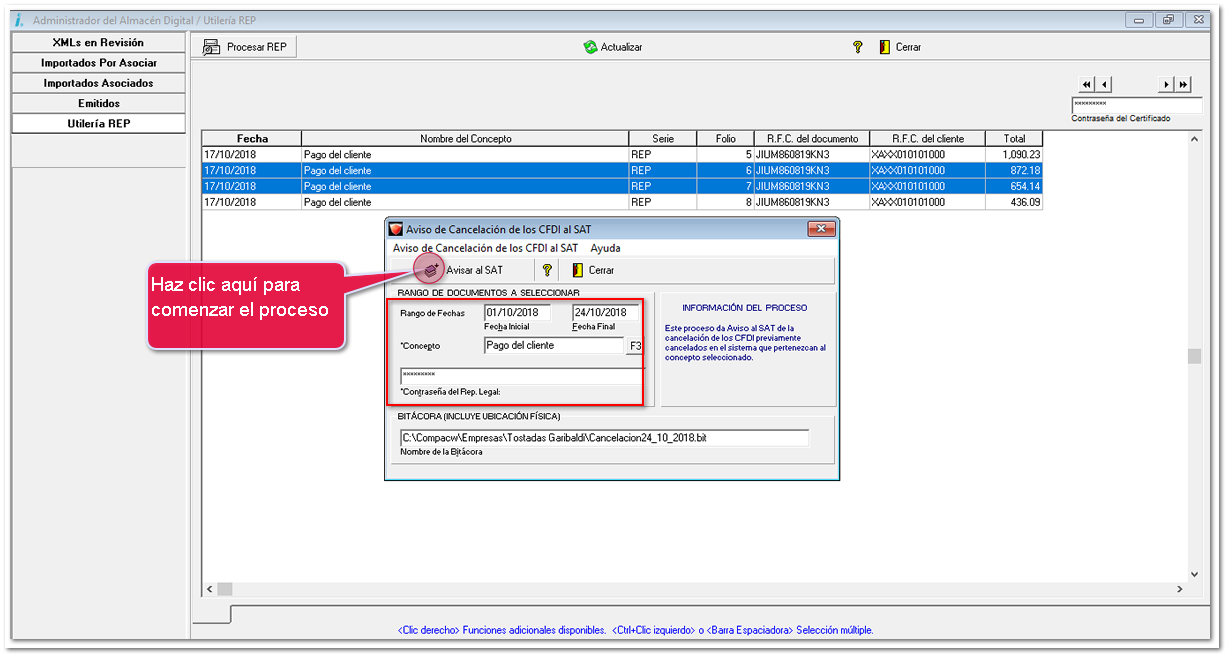Click the Procesar REP toolbar icon
The height and width of the screenshot is (657, 1228).
click(x=211, y=47)
